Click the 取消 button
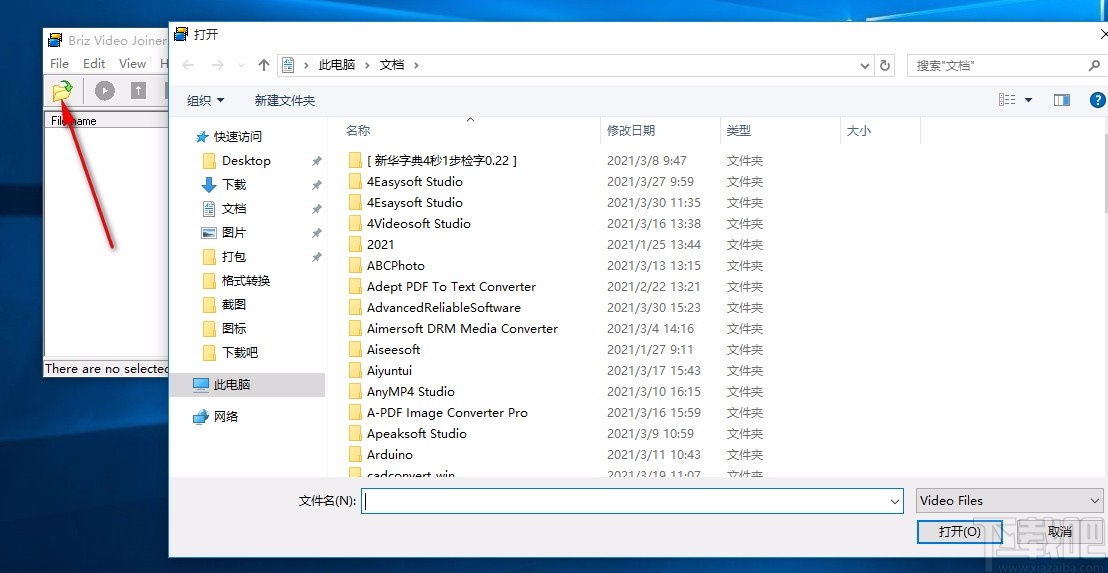The width and height of the screenshot is (1108, 573). coord(1059,532)
